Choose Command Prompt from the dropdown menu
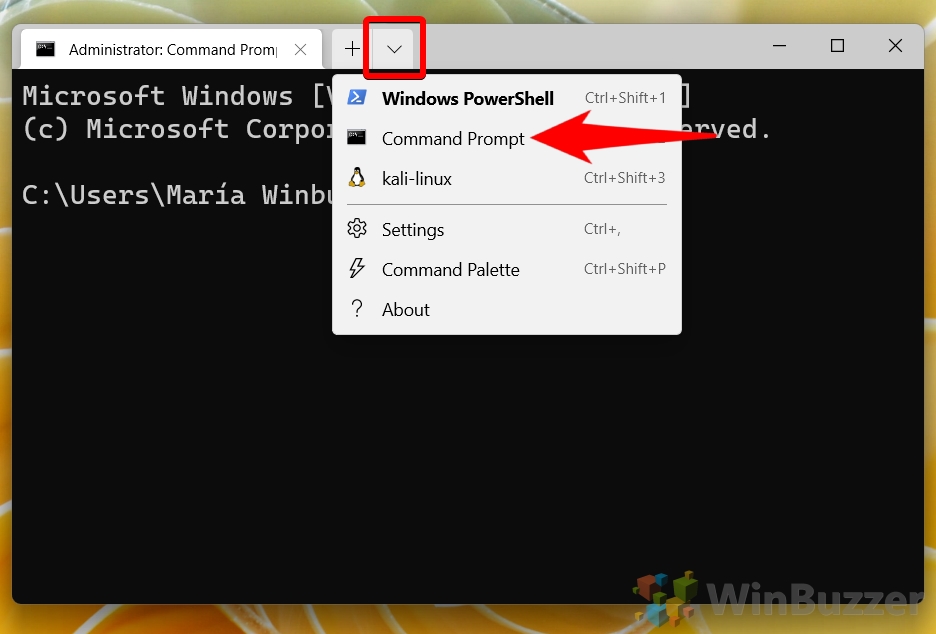Screen dimensions: 936x634 [x=452, y=138]
